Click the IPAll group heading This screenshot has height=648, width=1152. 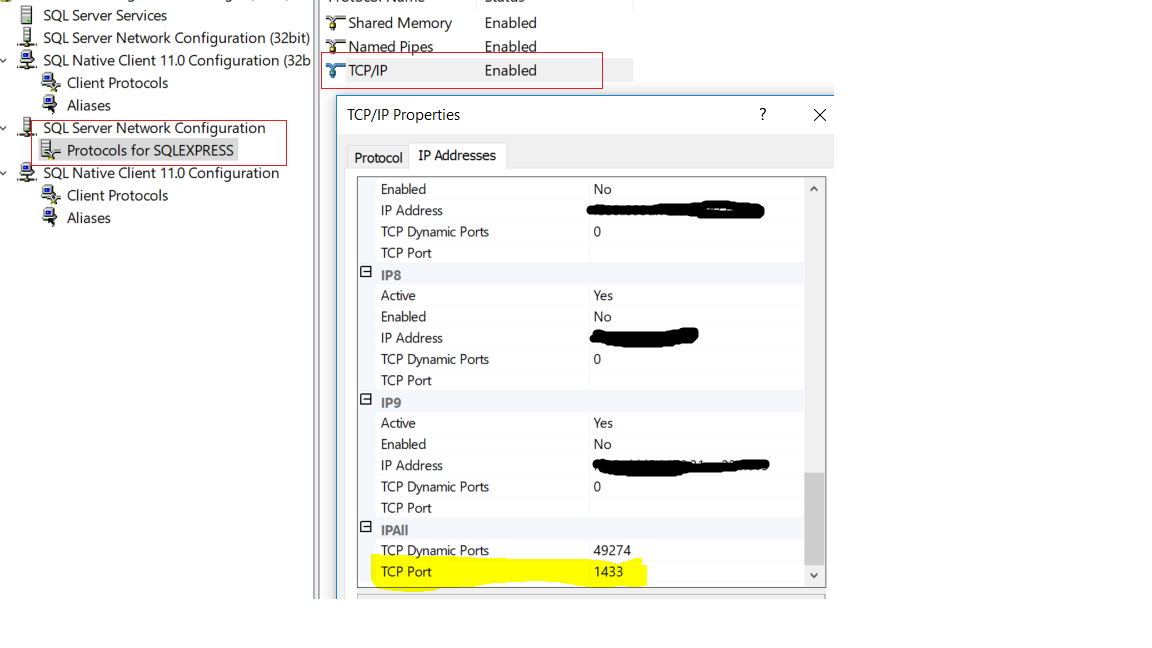[x=395, y=530]
